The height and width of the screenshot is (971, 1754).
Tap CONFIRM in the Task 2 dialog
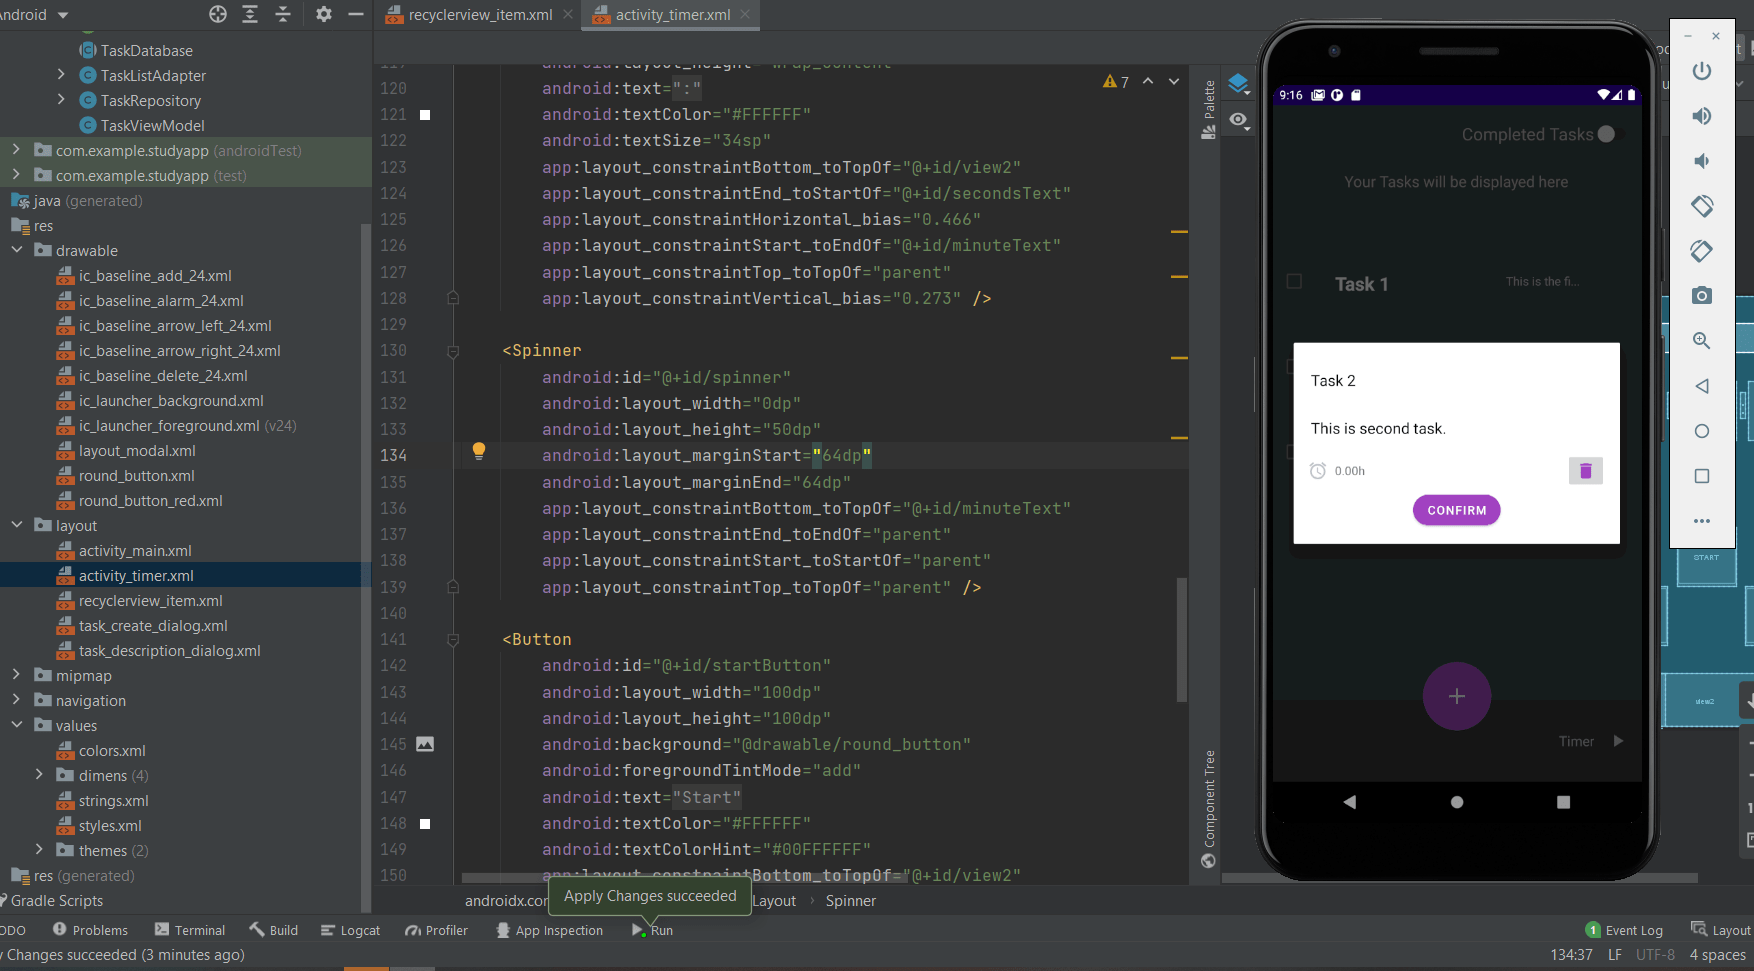coord(1456,510)
